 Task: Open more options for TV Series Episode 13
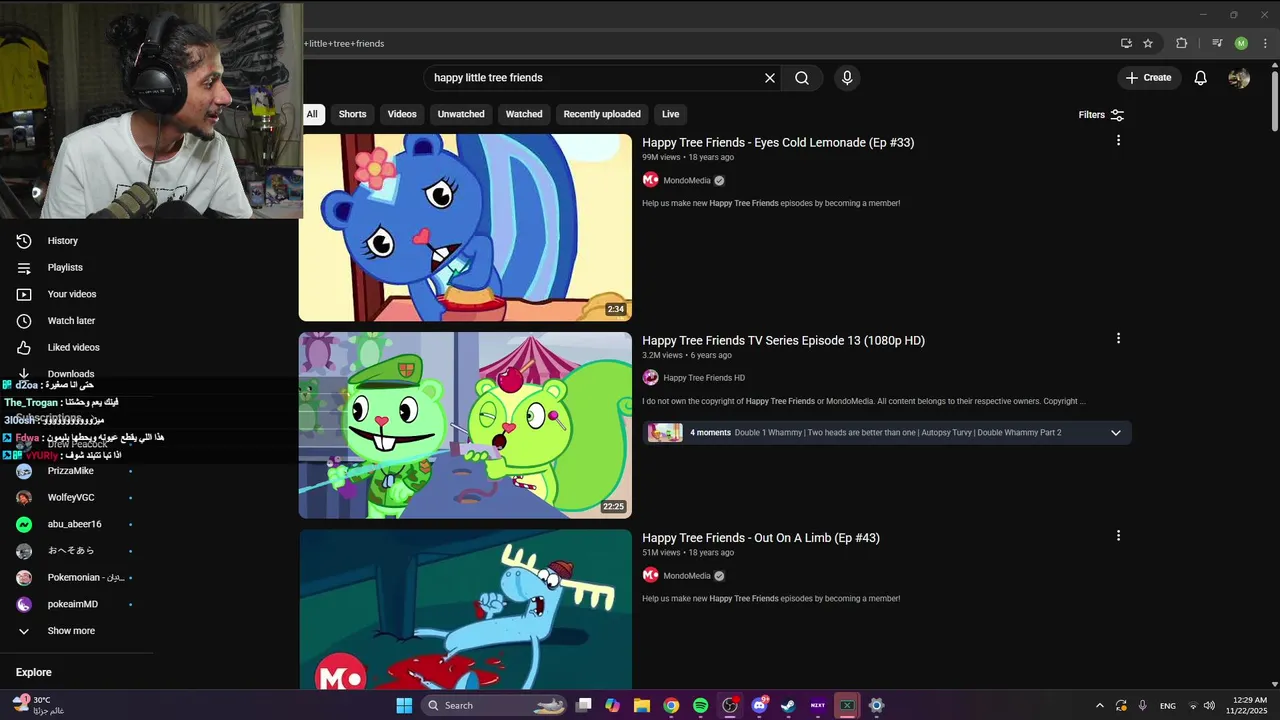(1118, 339)
